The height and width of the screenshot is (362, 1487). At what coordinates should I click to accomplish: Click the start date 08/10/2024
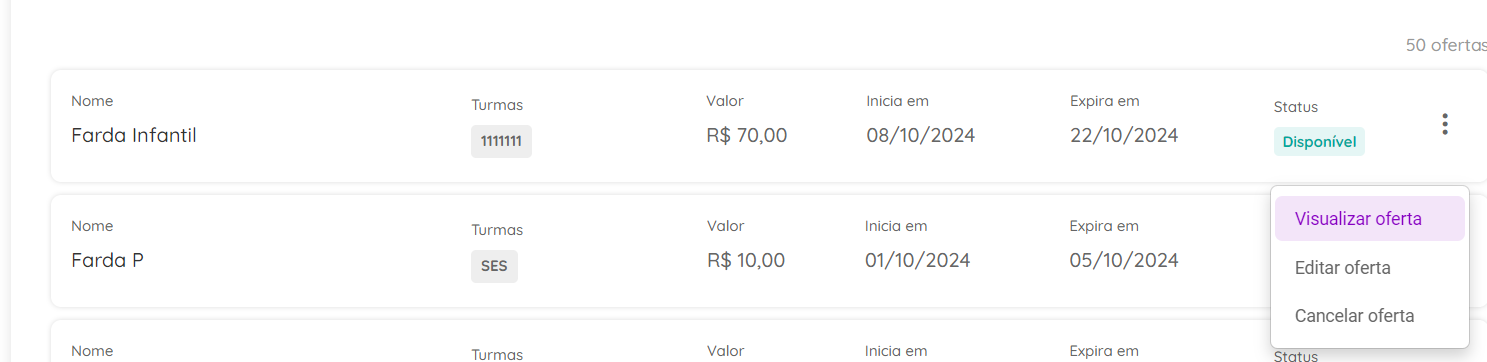coord(921,135)
